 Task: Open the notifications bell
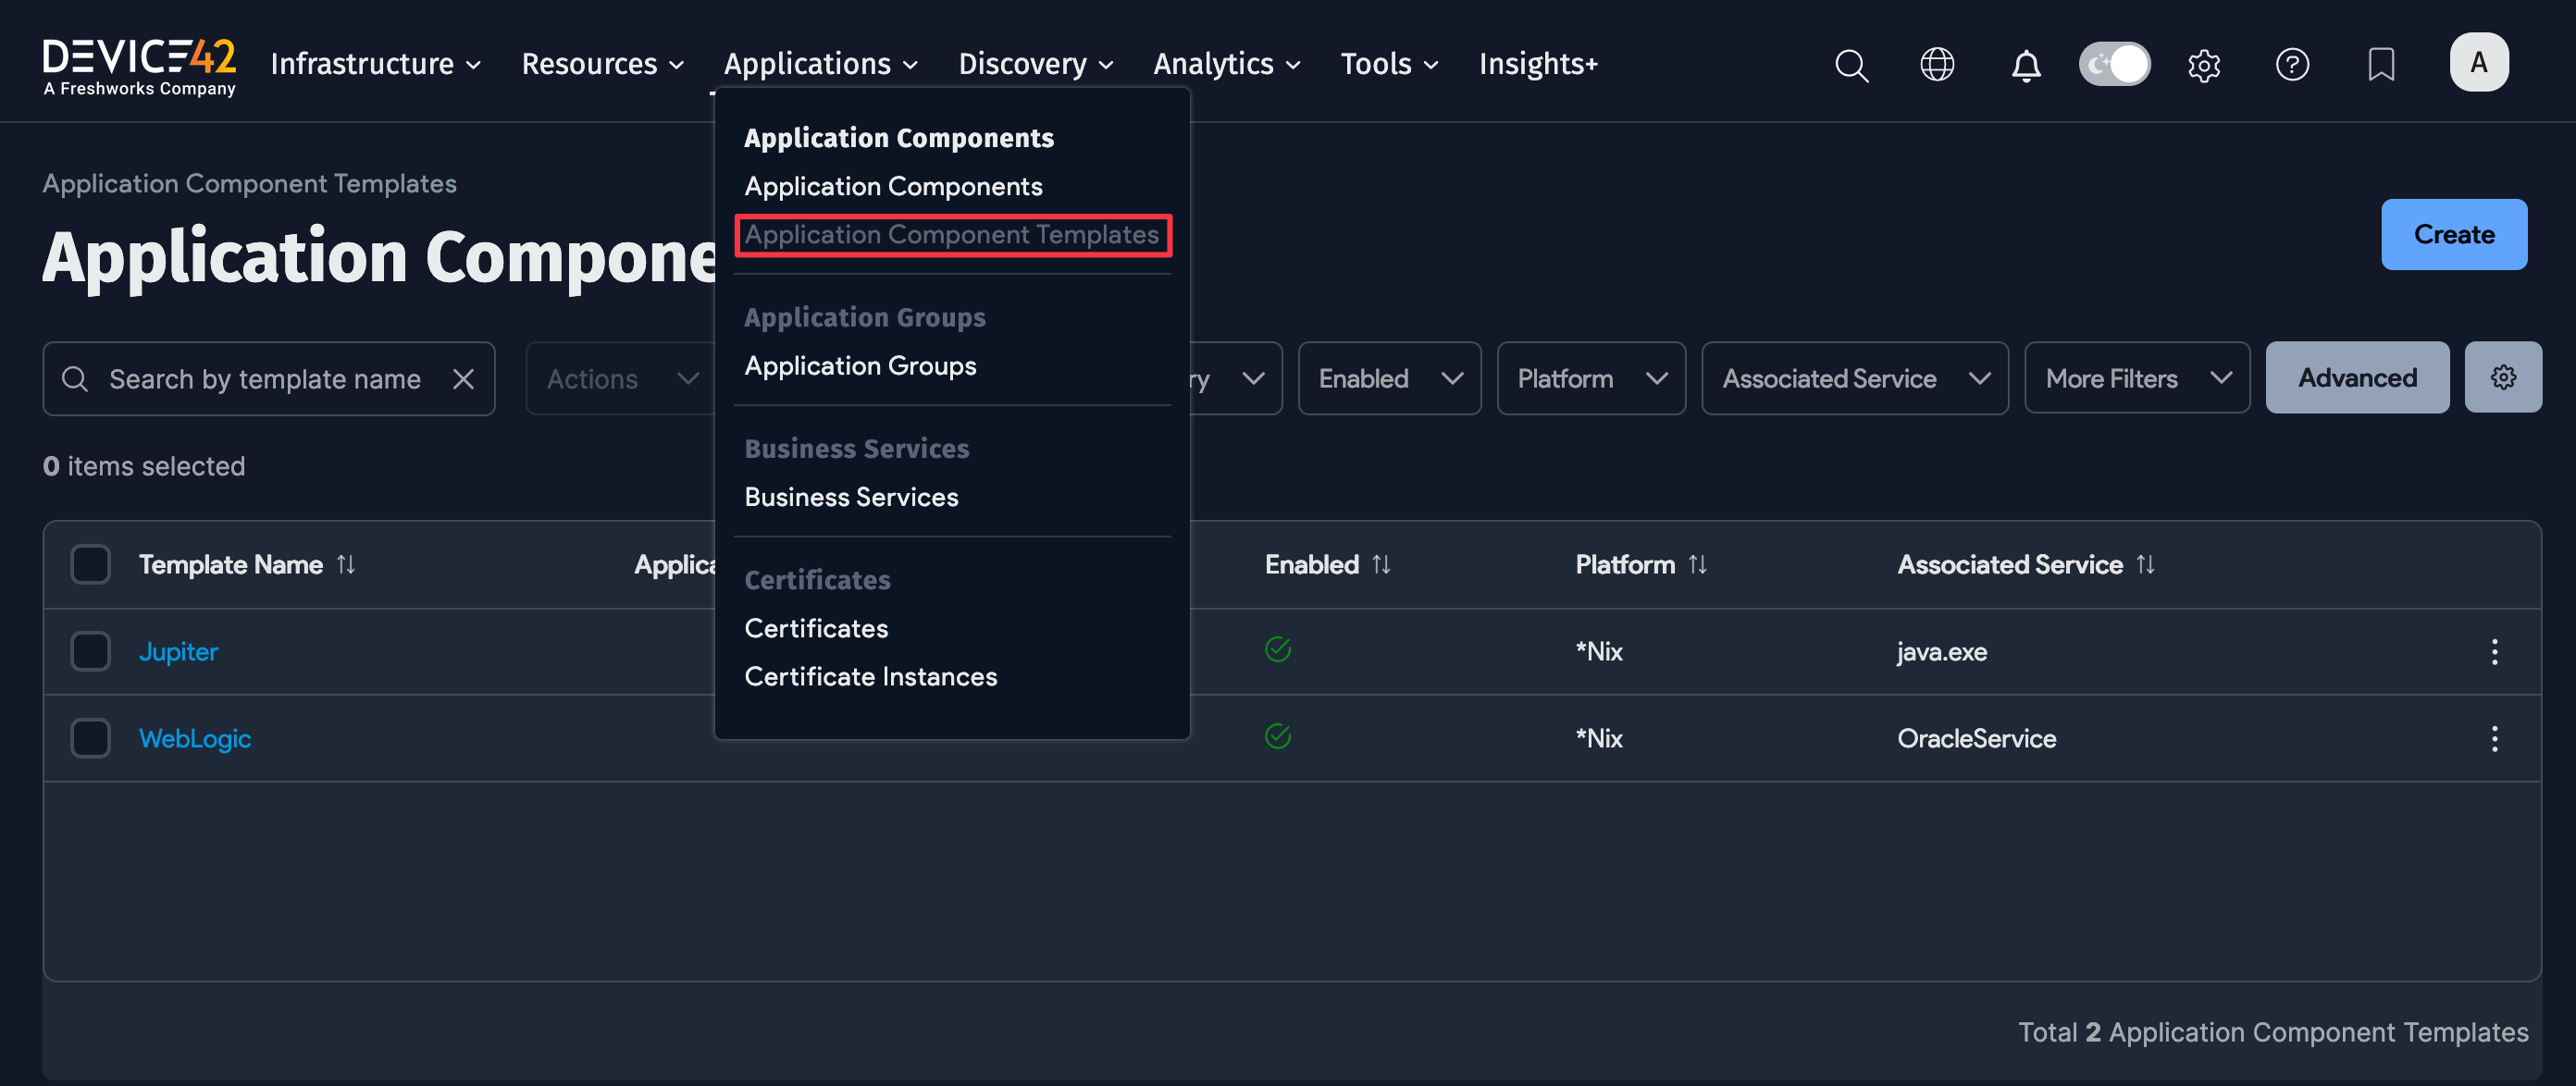coord(2025,64)
